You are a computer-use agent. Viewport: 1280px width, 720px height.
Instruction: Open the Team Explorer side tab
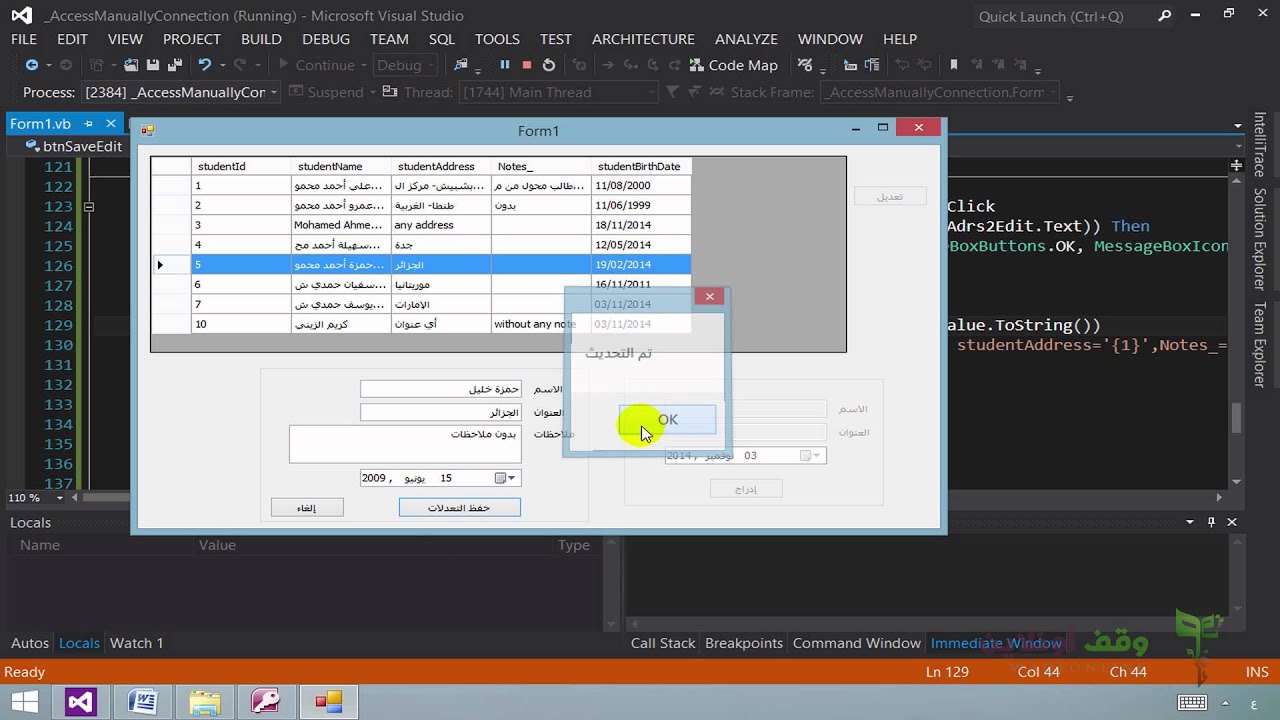tap(1260, 343)
